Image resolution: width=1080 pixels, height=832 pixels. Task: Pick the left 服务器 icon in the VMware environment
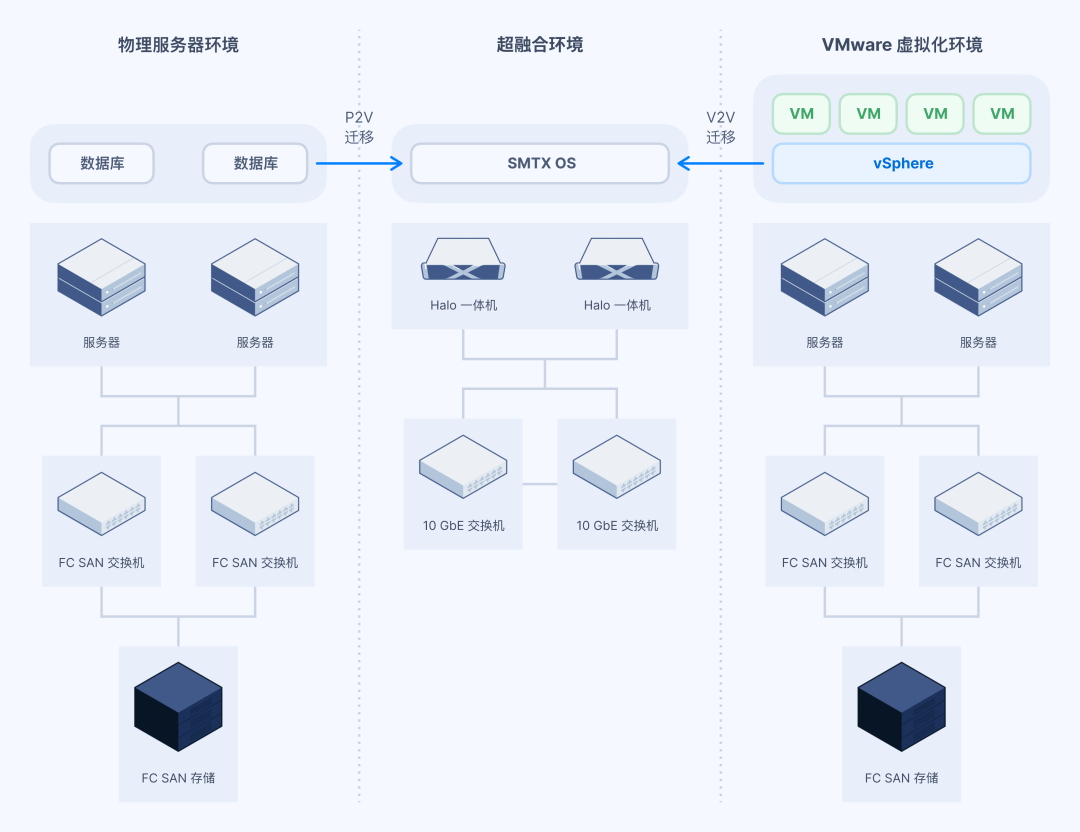point(824,277)
